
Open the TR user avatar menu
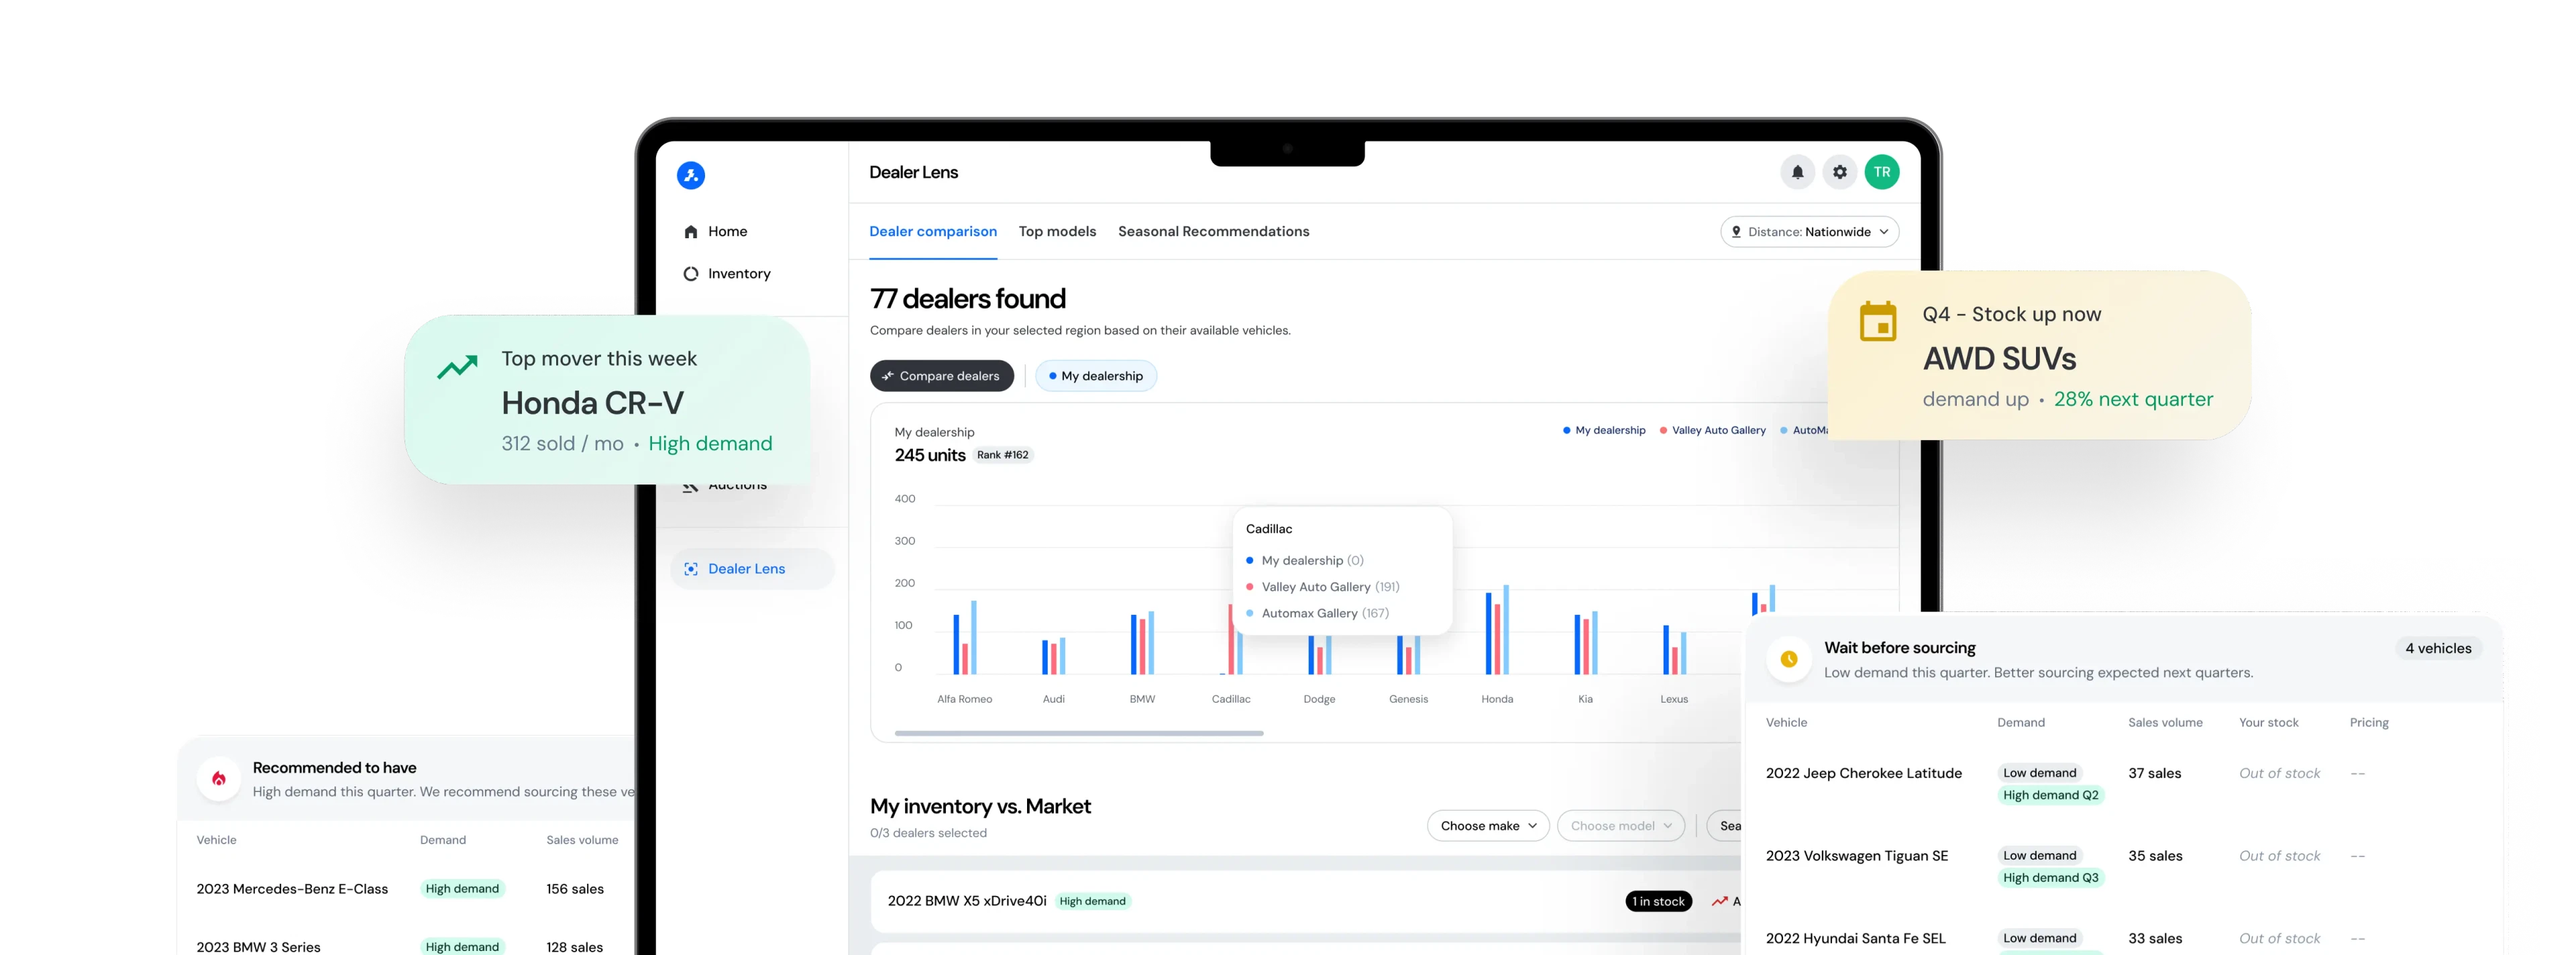[x=1881, y=172]
